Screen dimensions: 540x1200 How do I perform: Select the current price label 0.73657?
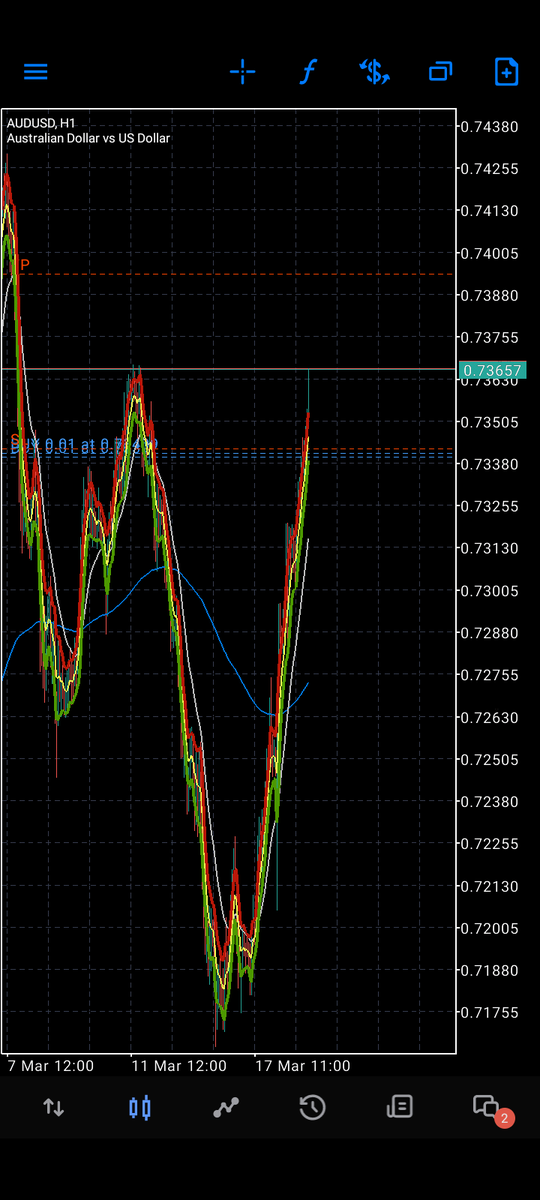(491, 371)
